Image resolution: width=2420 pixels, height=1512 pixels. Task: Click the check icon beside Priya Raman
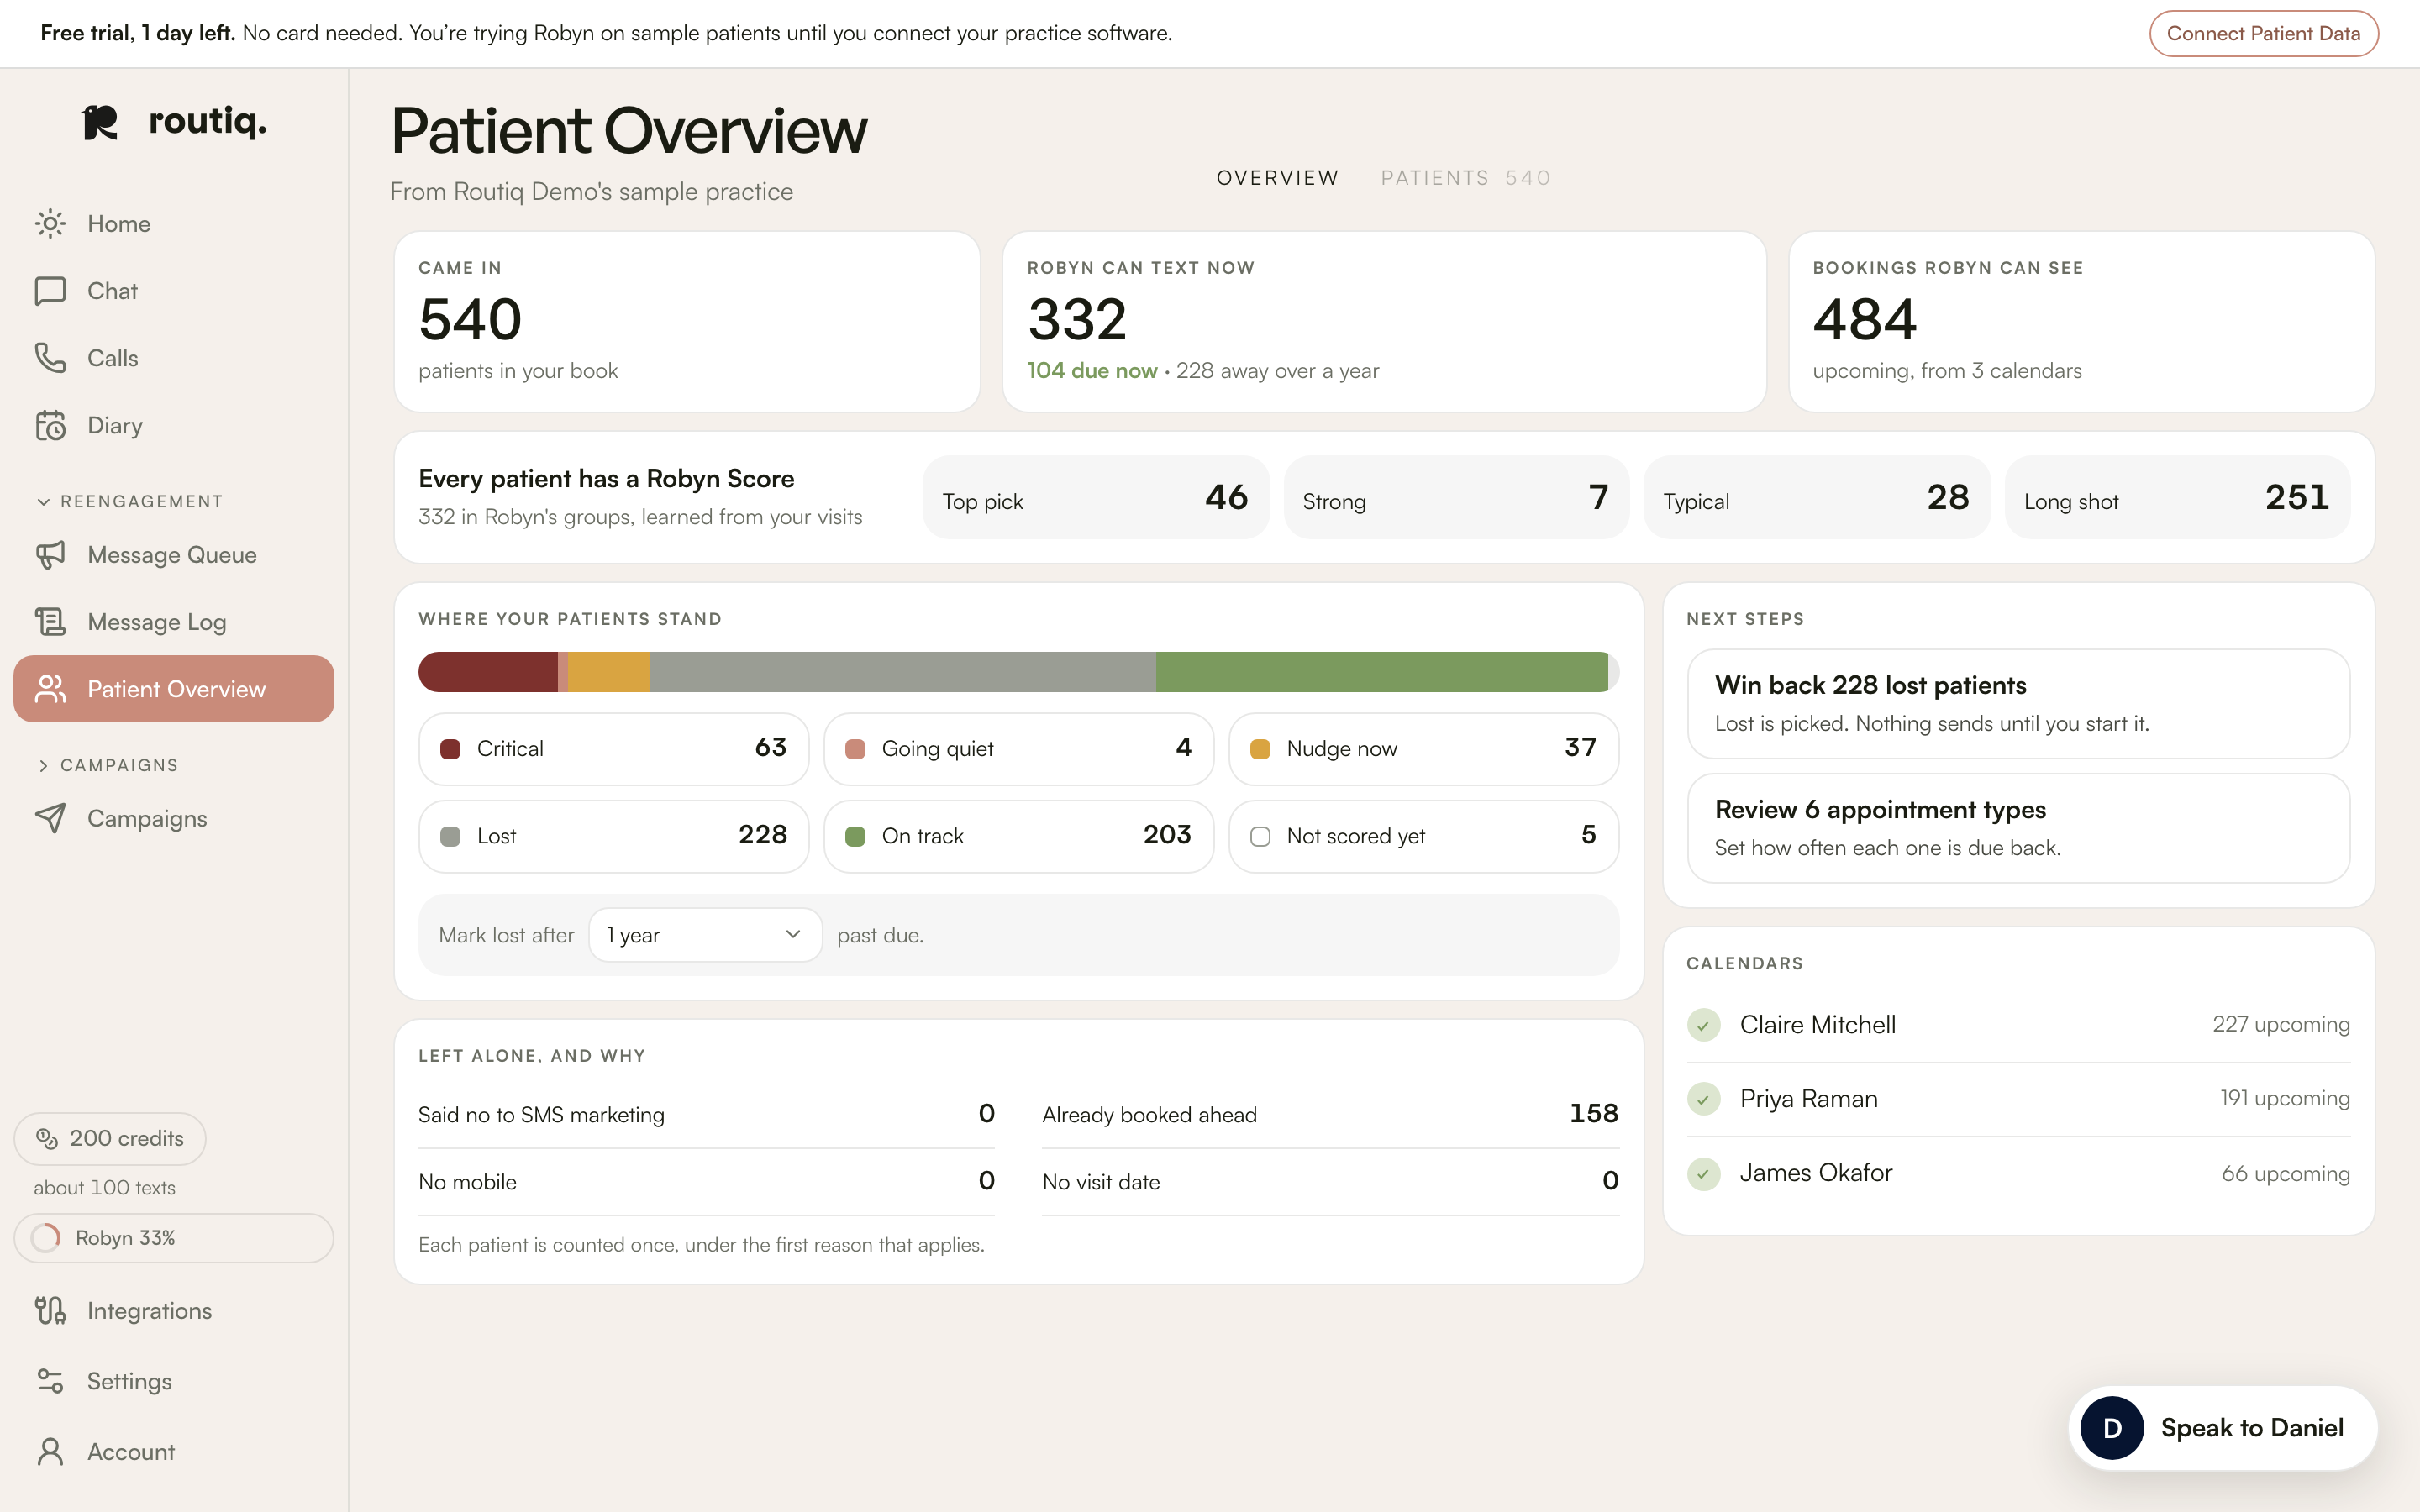[x=1703, y=1099]
